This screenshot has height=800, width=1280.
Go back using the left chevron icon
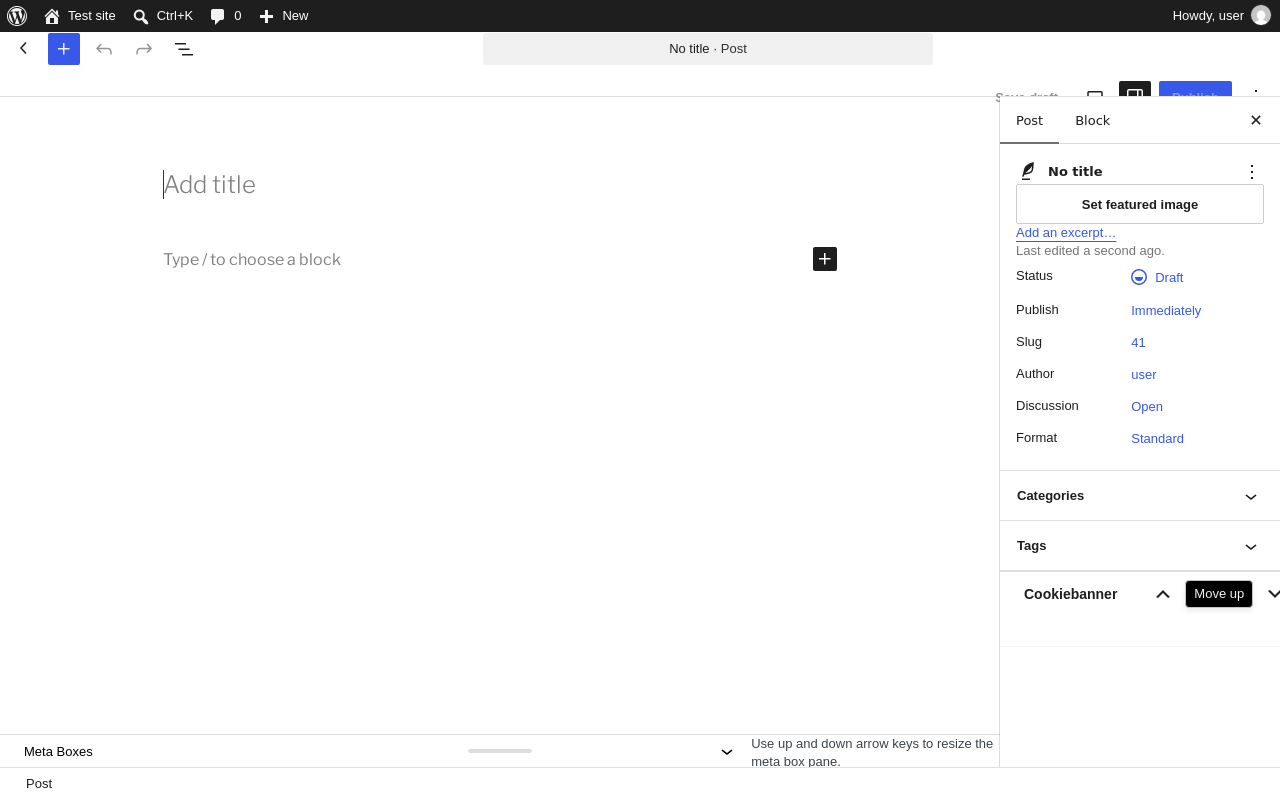click(24, 48)
